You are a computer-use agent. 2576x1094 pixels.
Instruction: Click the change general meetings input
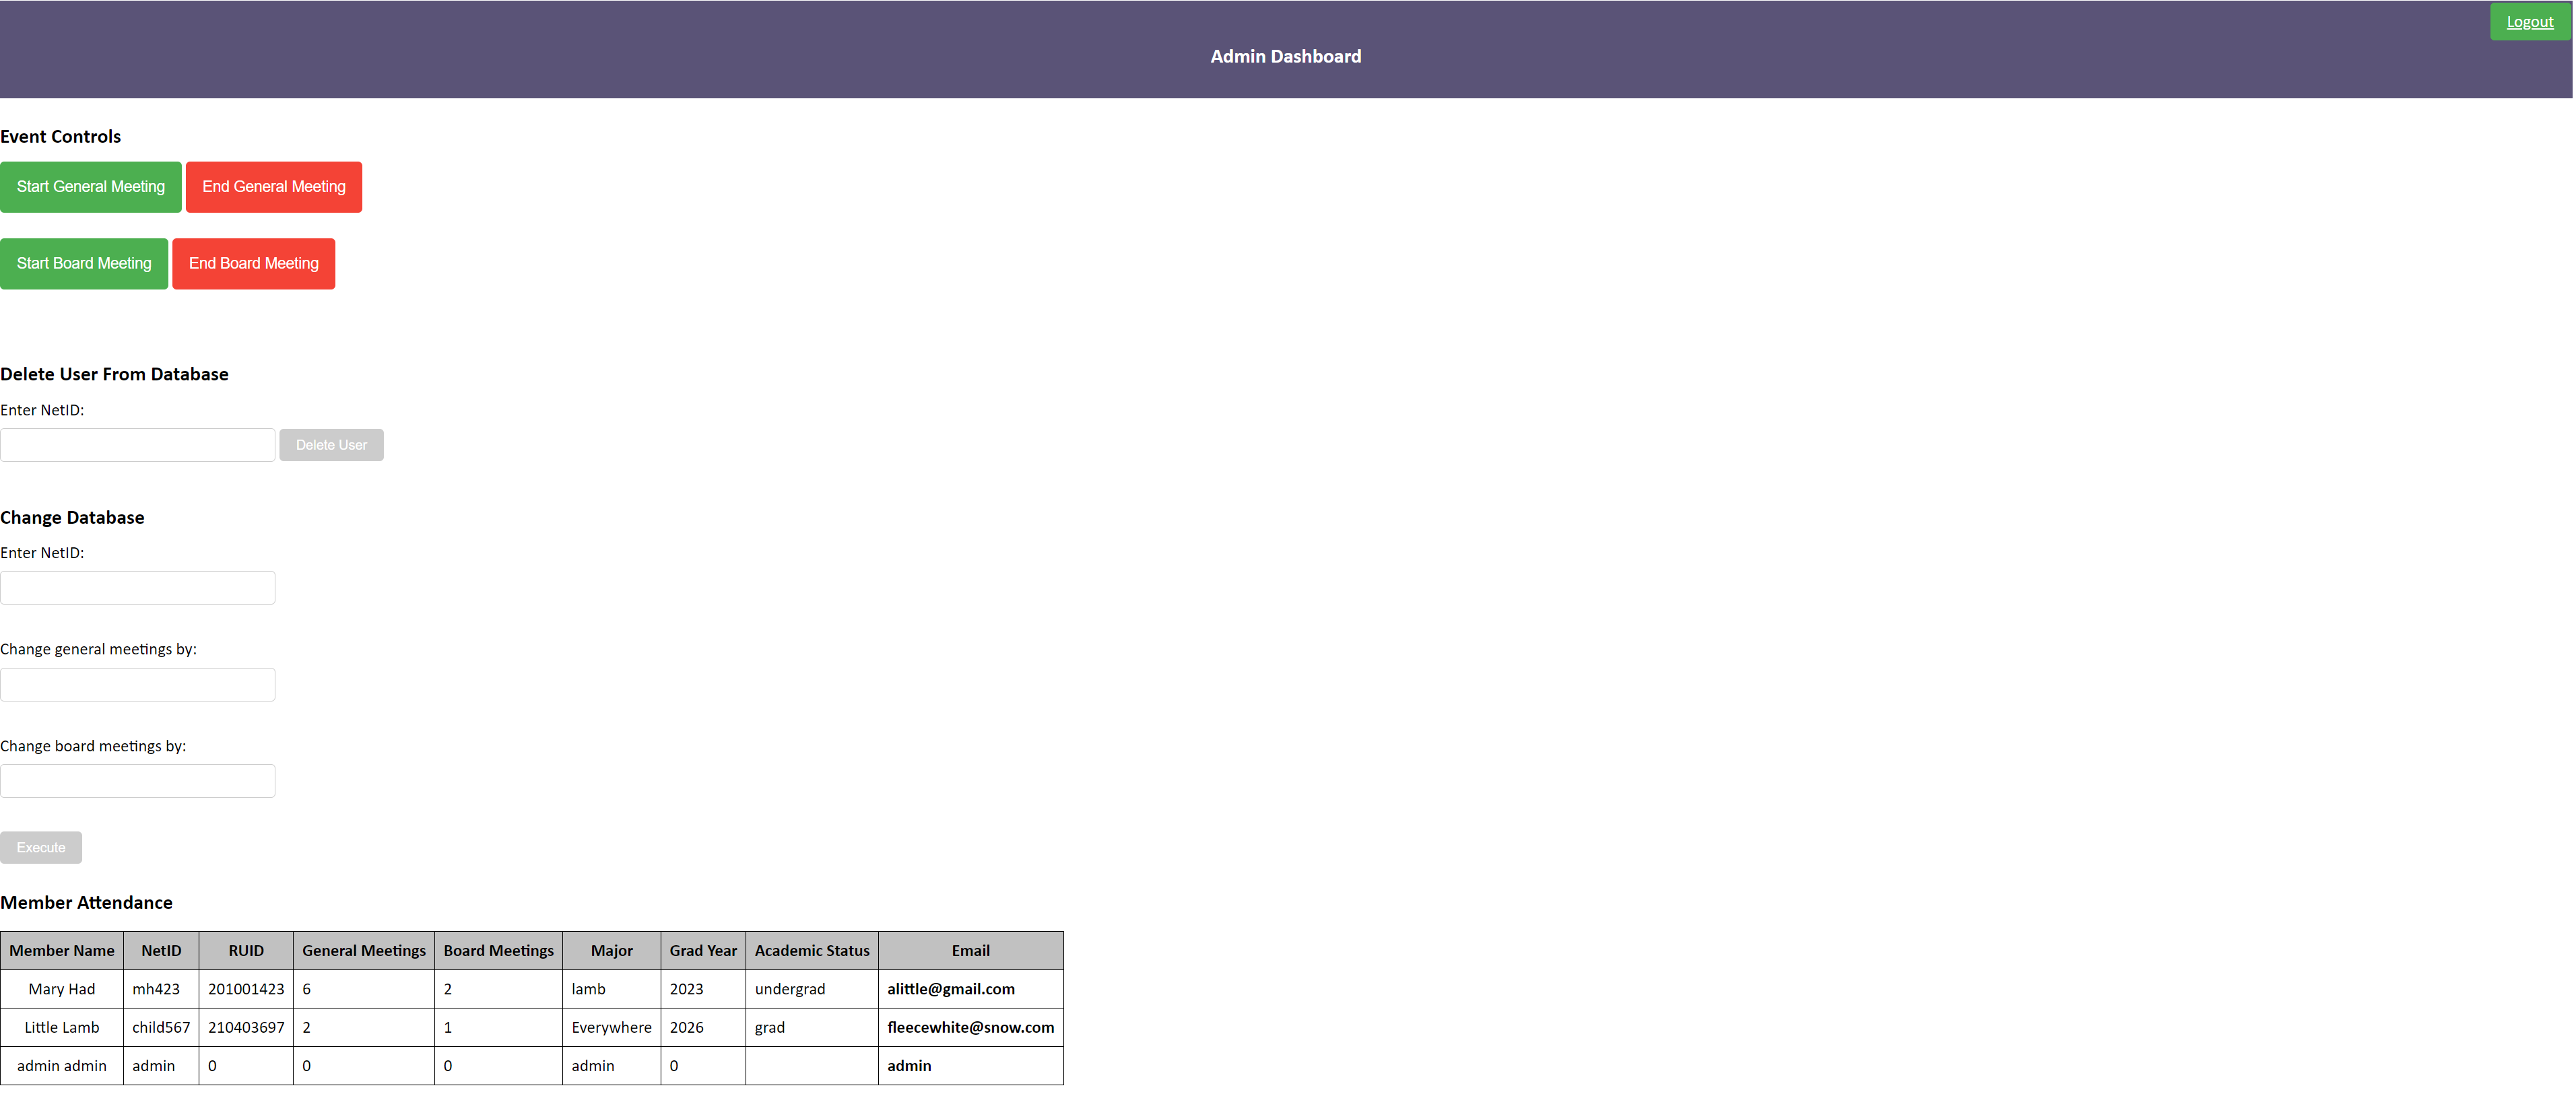click(x=138, y=685)
